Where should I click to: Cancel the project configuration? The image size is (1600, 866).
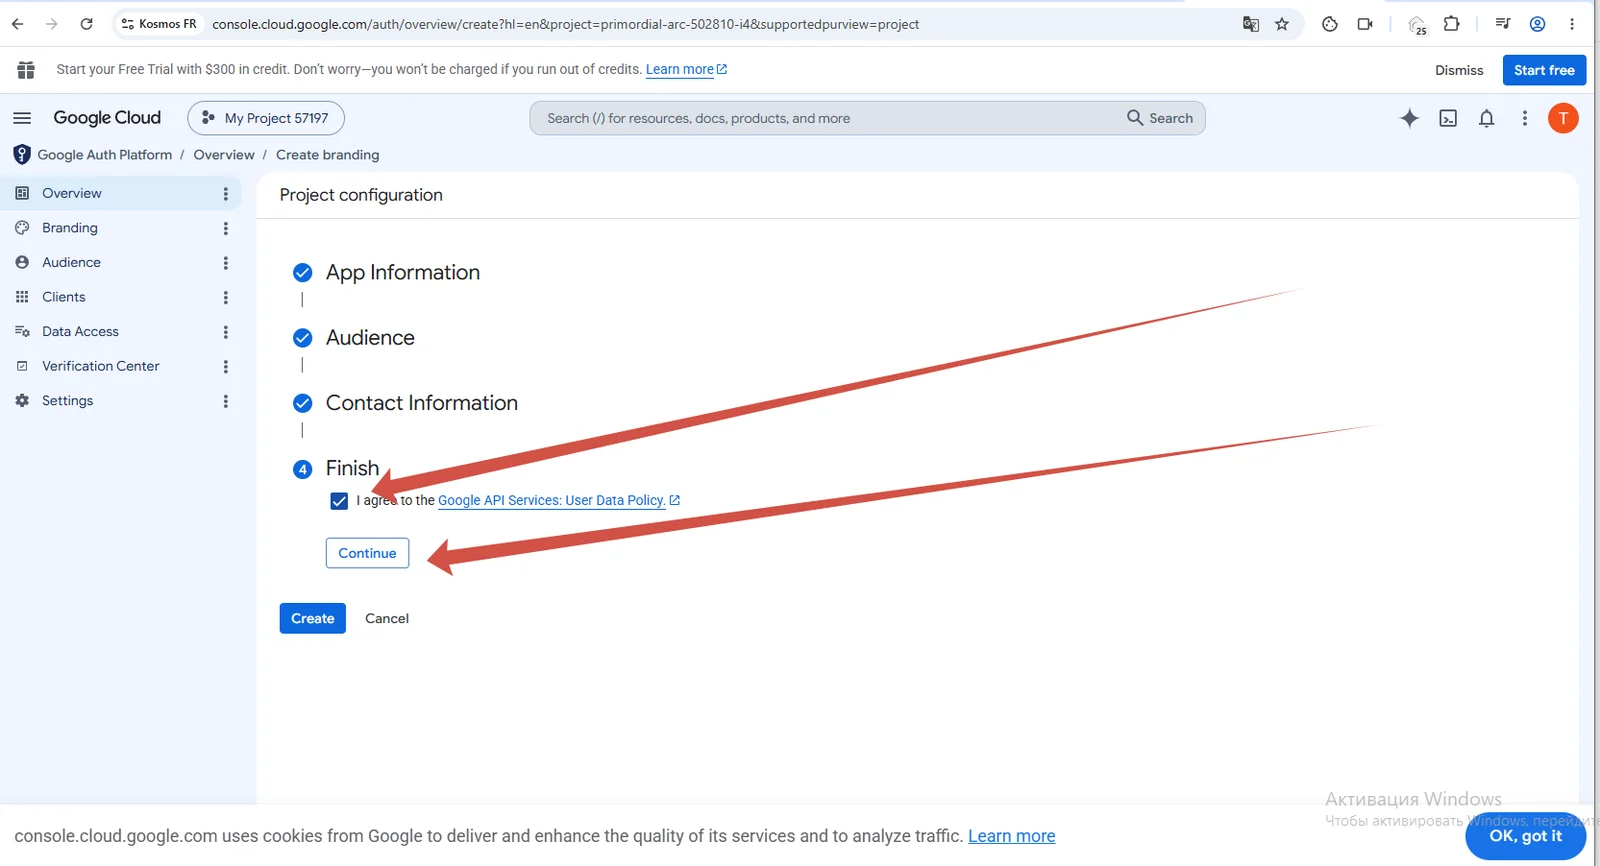coord(387,618)
